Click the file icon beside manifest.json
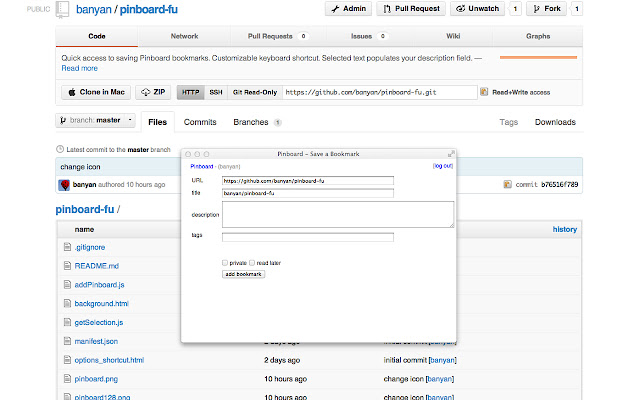The height and width of the screenshot is (400, 640). click(x=67, y=341)
